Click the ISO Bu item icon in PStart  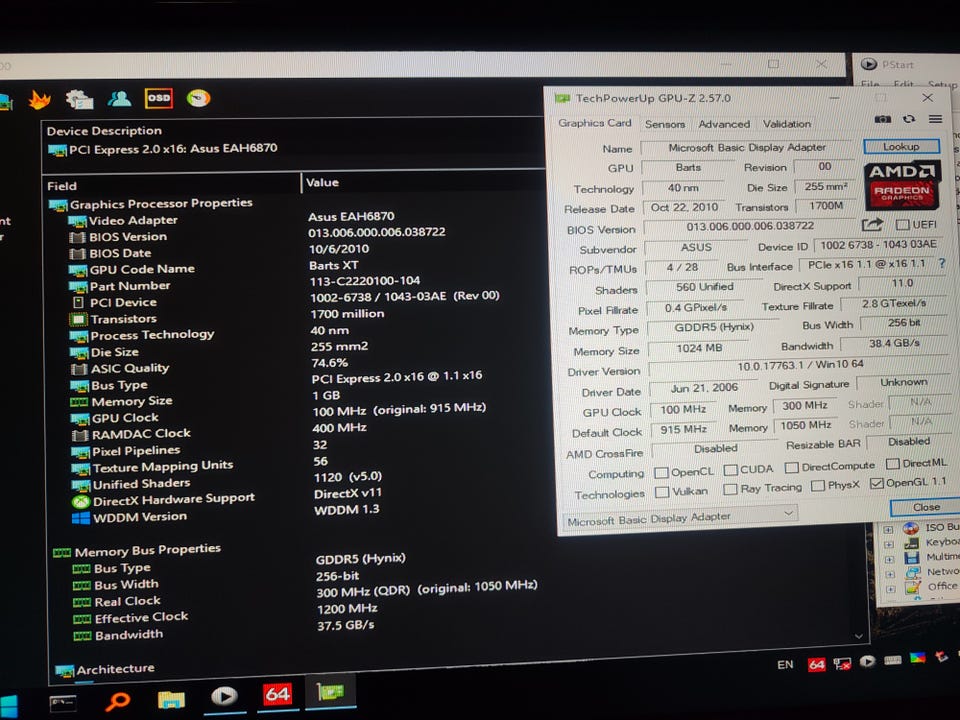point(910,528)
